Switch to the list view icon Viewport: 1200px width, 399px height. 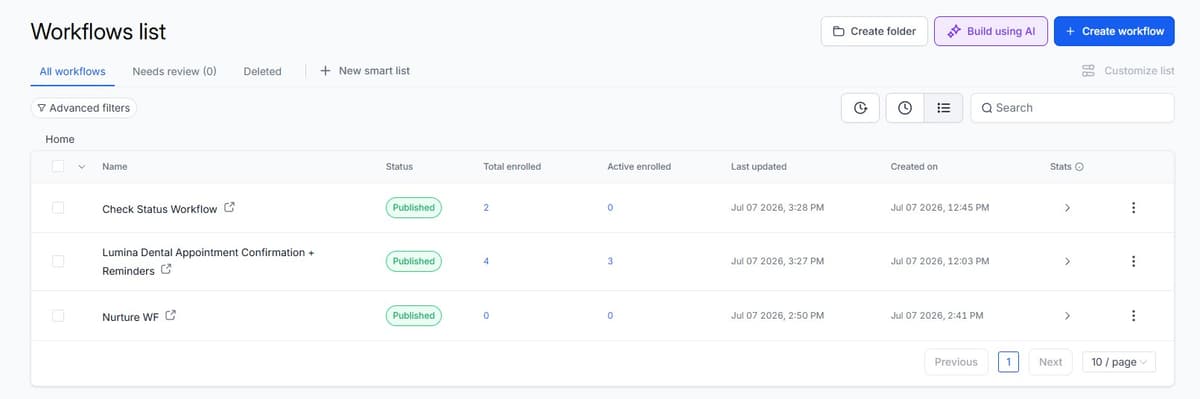[943, 108]
